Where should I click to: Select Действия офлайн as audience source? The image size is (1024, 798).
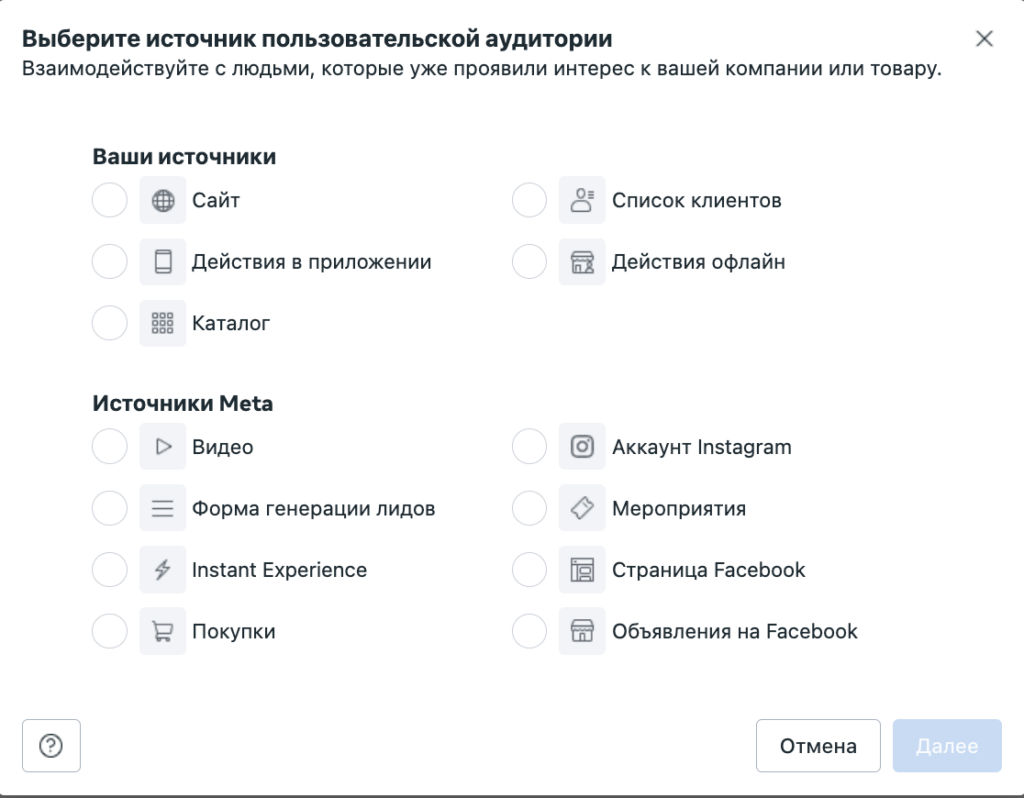click(x=529, y=261)
